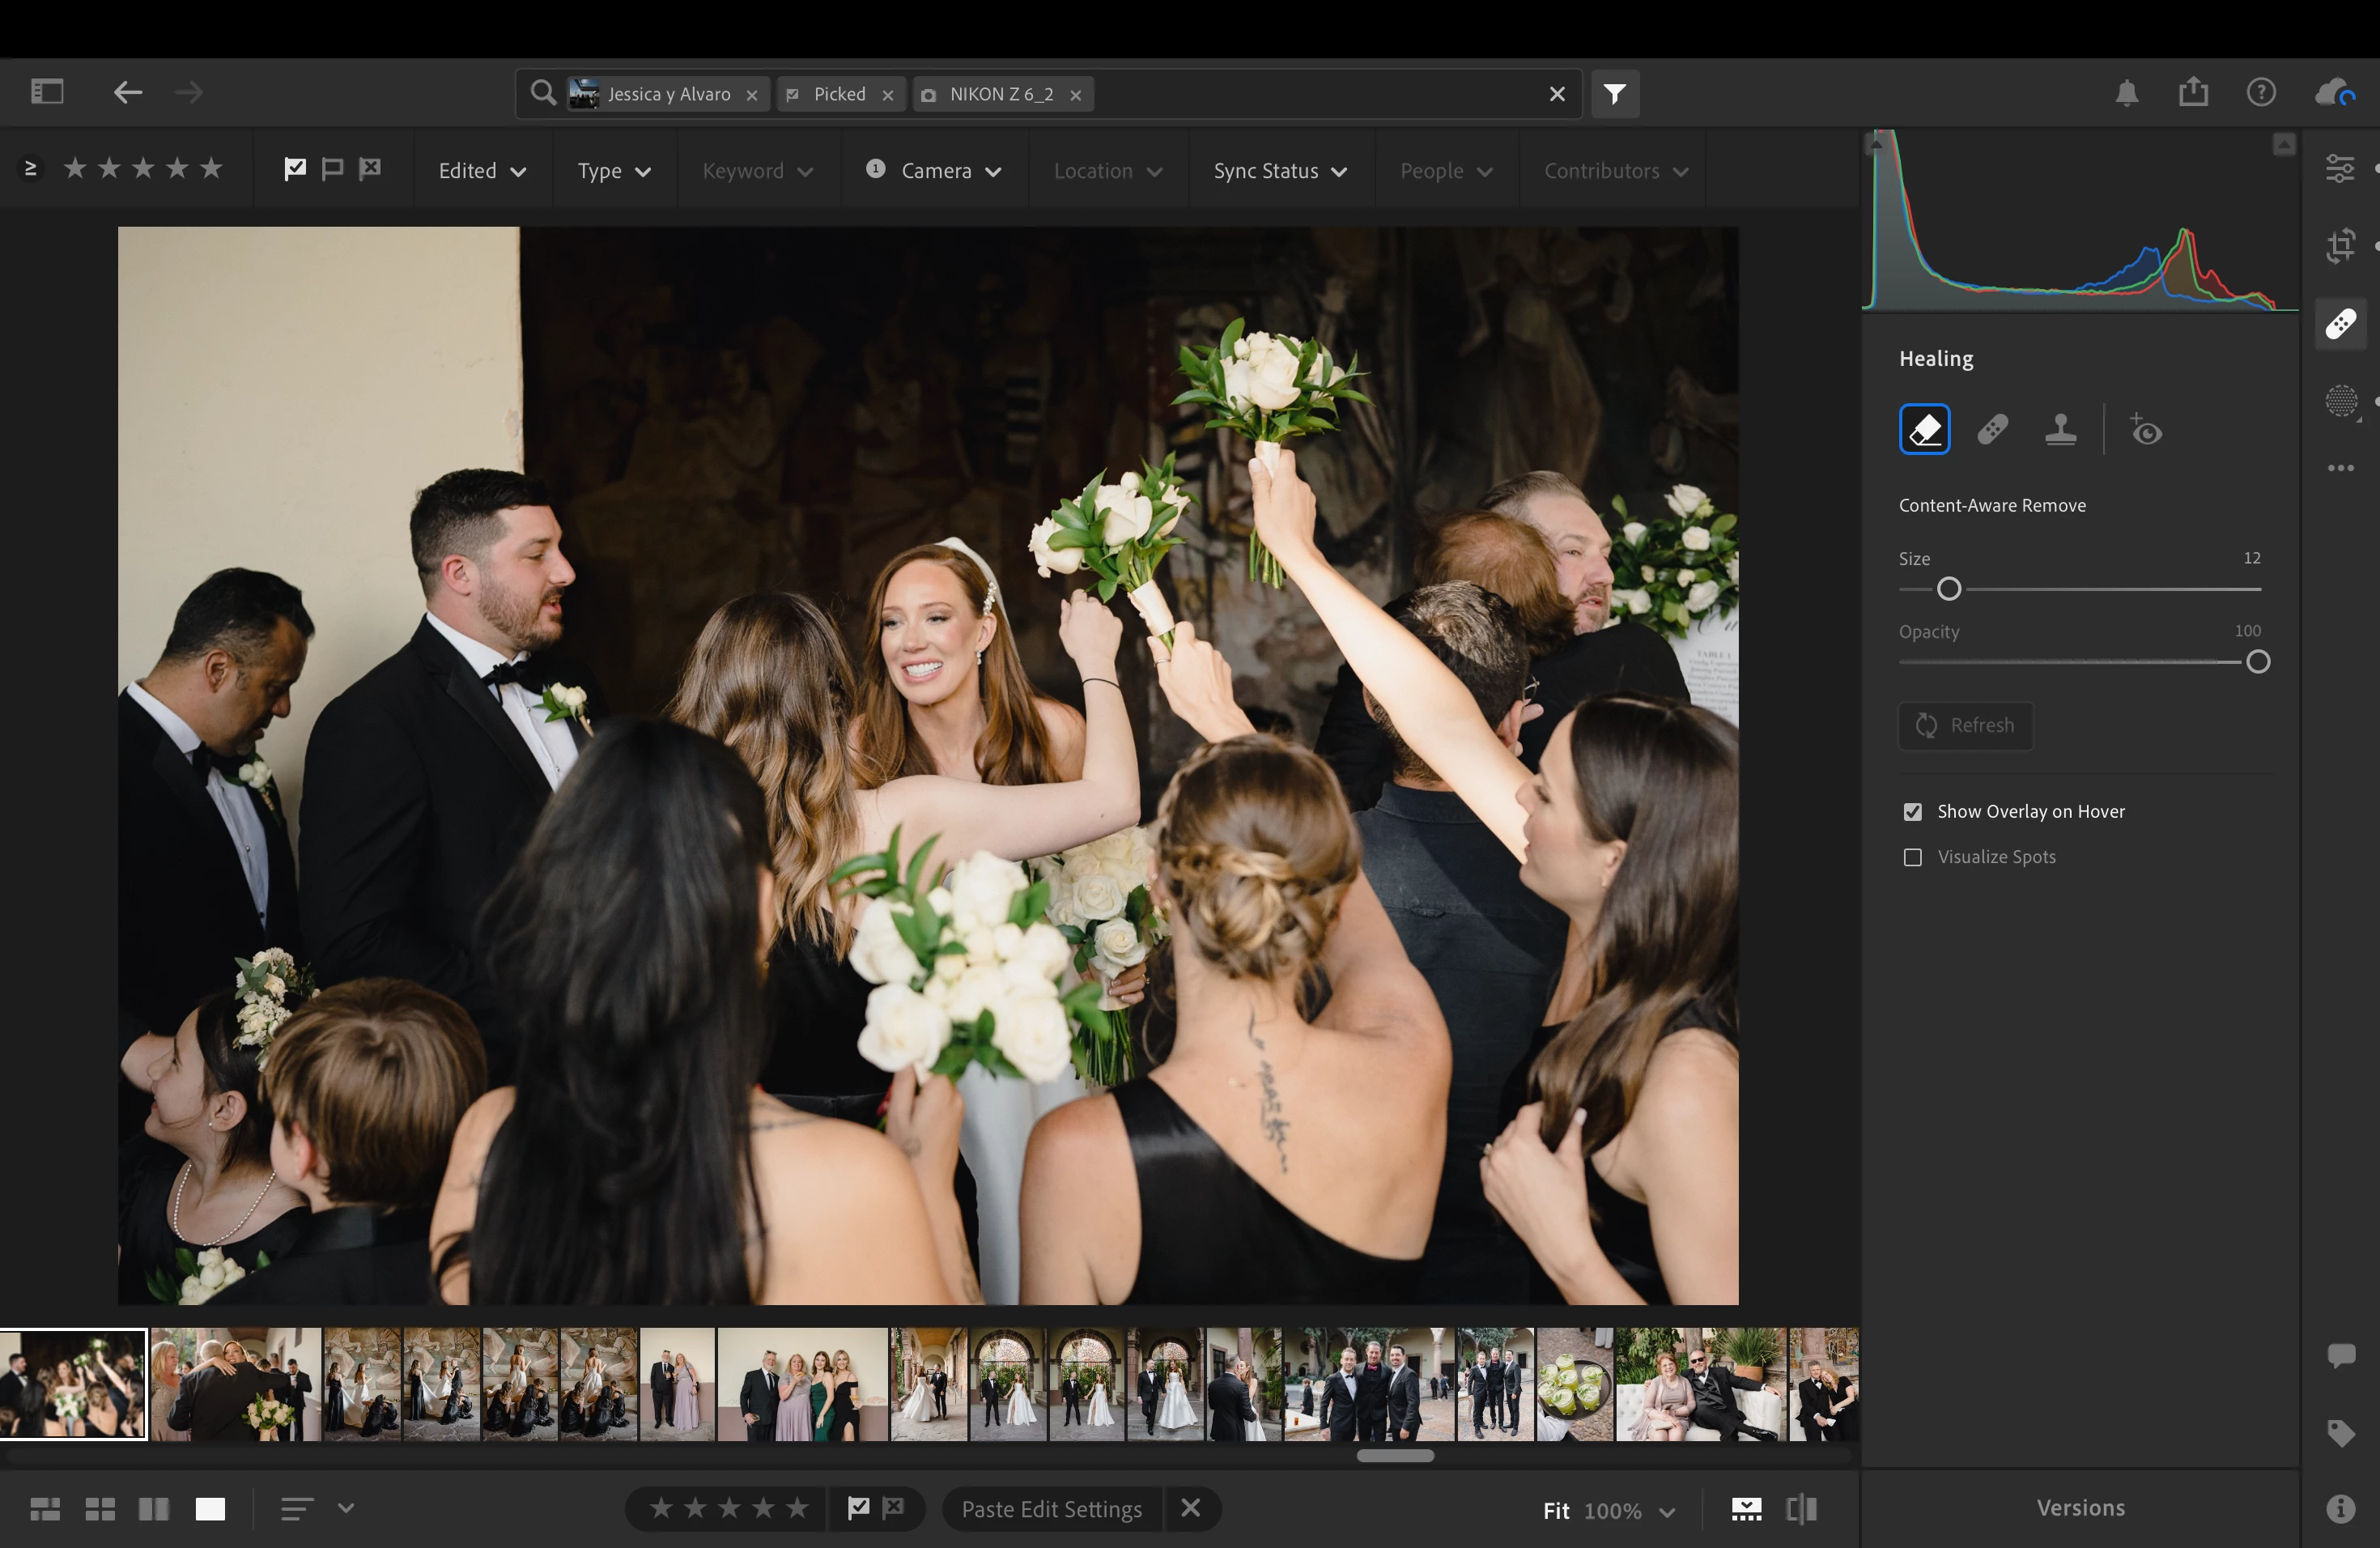Toggle the Rejected flag filter
Image resolution: width=2380 pixels, height=1548 pixels.
pos(370,168)
